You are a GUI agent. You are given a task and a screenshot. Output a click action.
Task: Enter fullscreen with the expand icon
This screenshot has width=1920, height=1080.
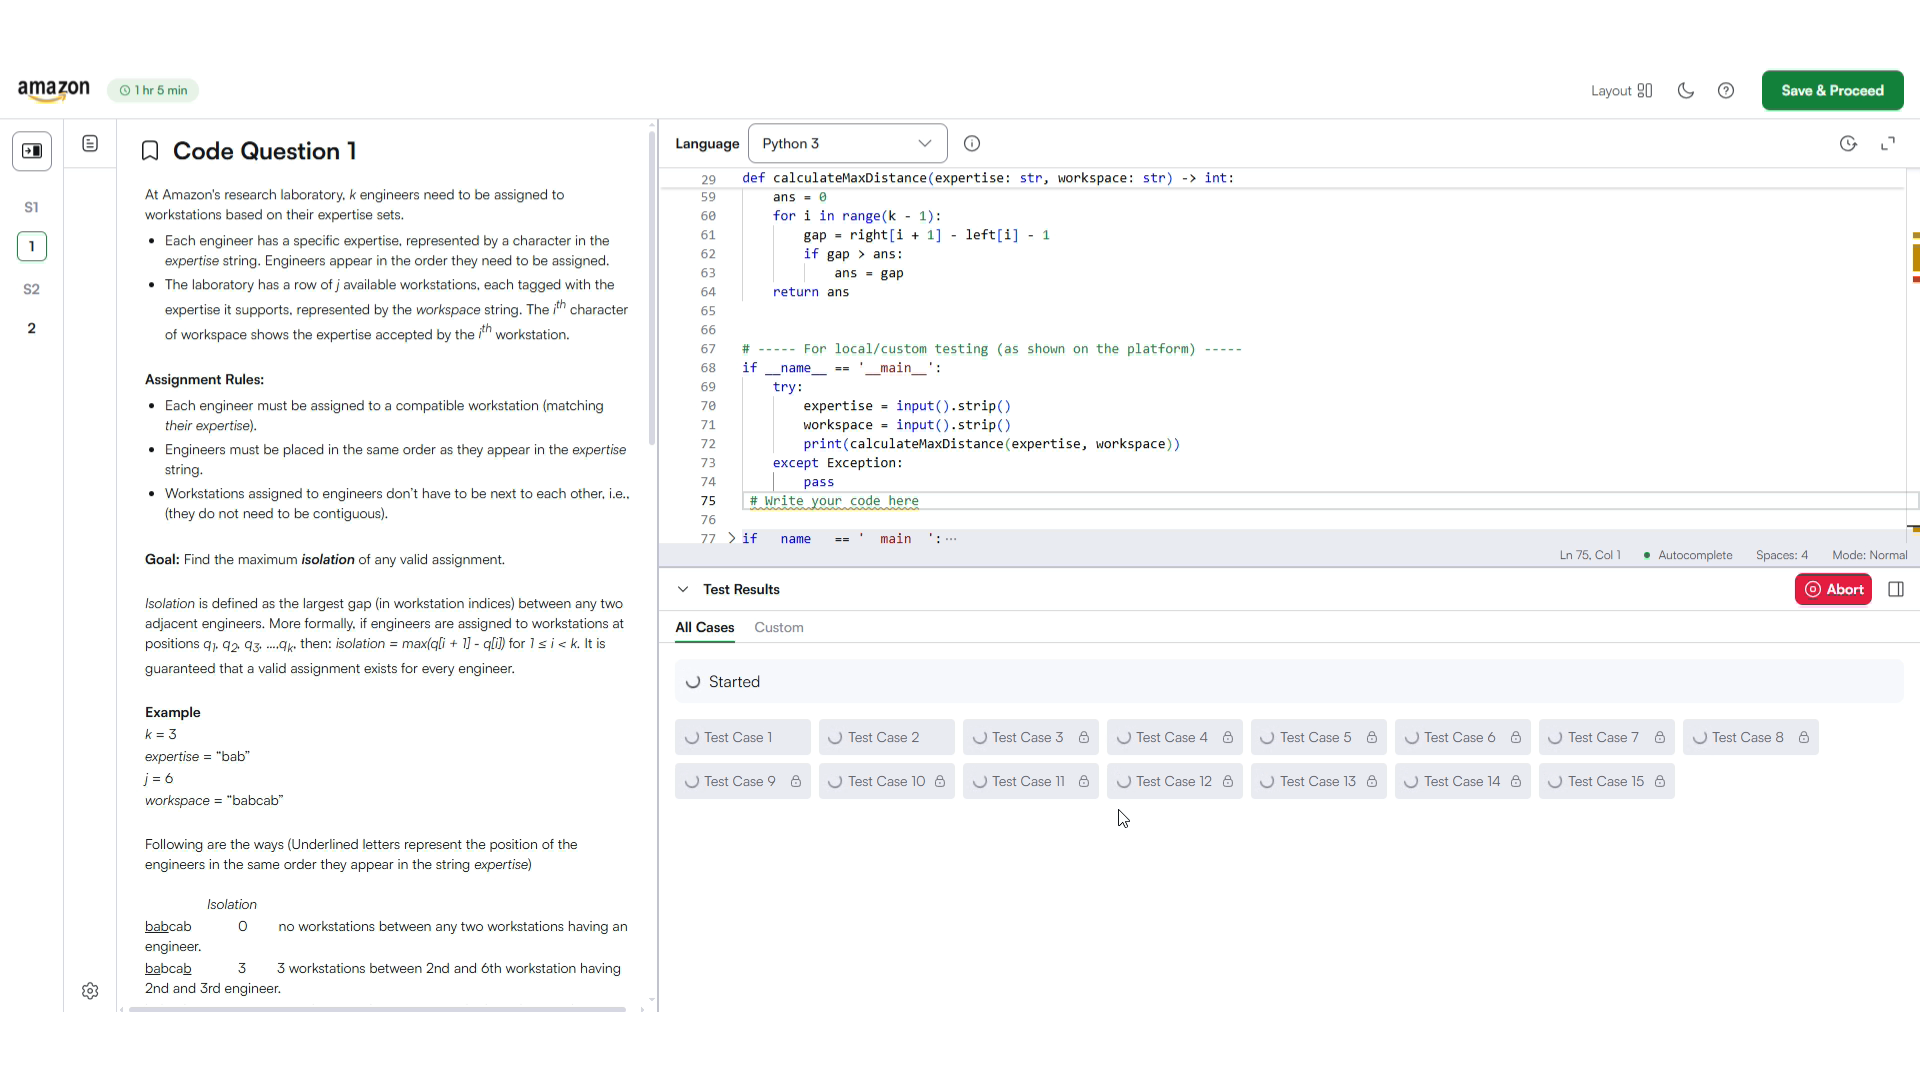[x=1889, y=143]
